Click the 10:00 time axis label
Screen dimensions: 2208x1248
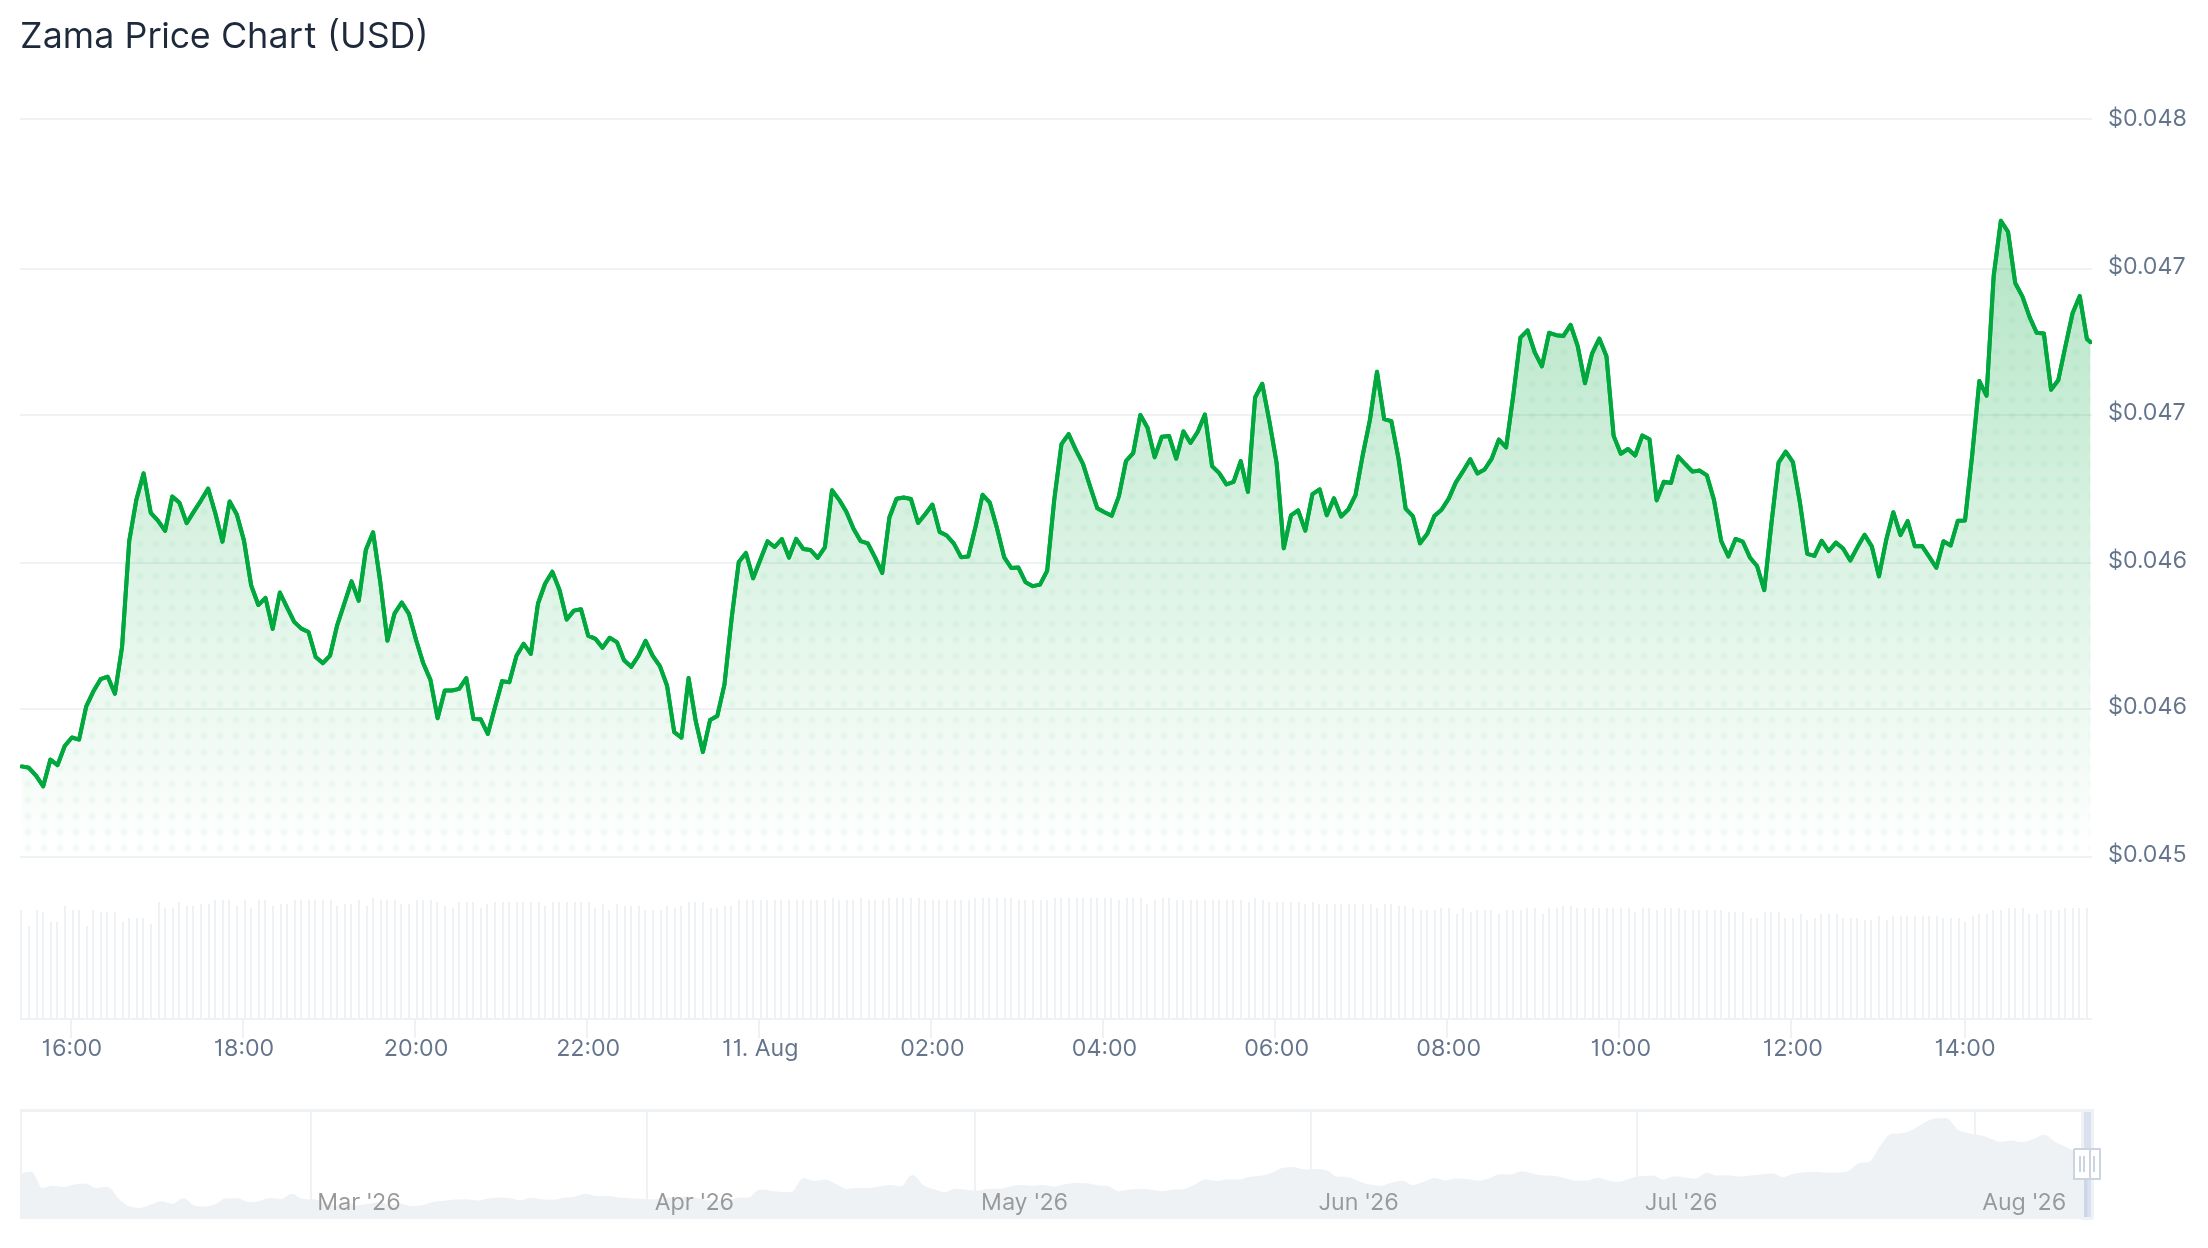click(x=1620, y=1048)
